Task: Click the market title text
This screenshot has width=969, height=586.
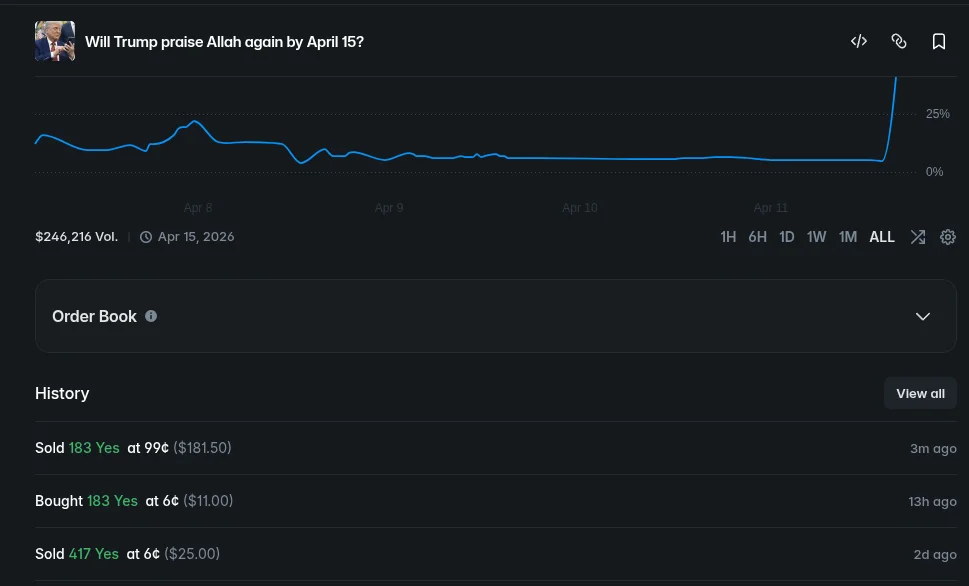Action: point(224,42)
